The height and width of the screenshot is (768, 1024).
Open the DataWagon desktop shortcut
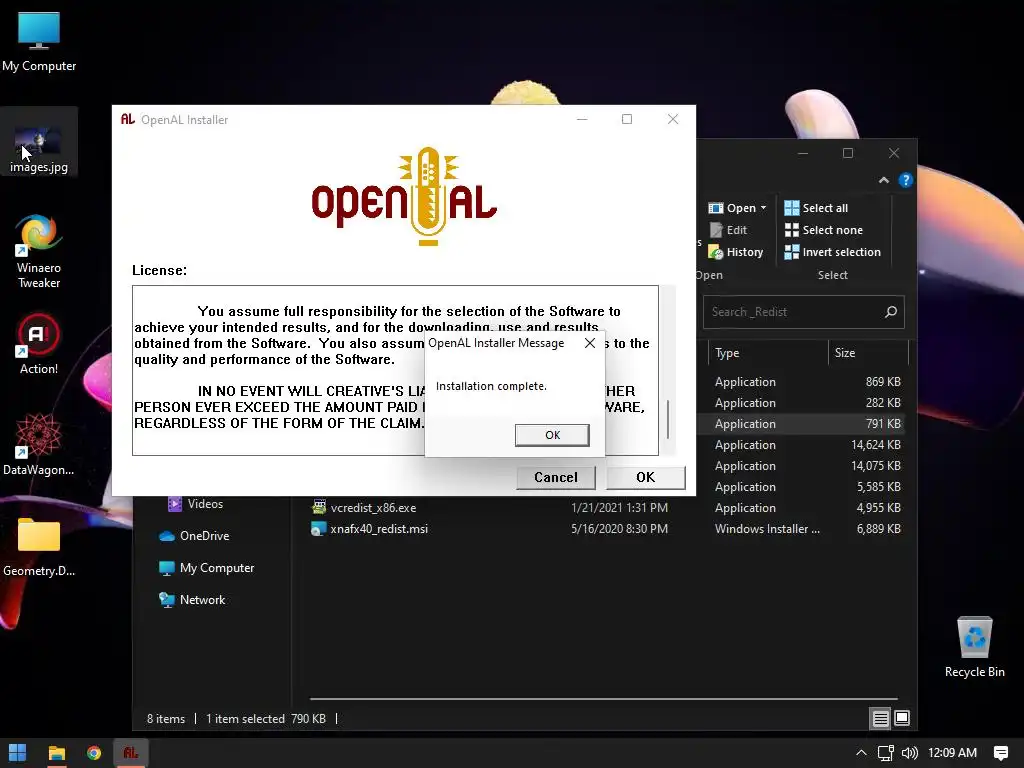[39, 444]
